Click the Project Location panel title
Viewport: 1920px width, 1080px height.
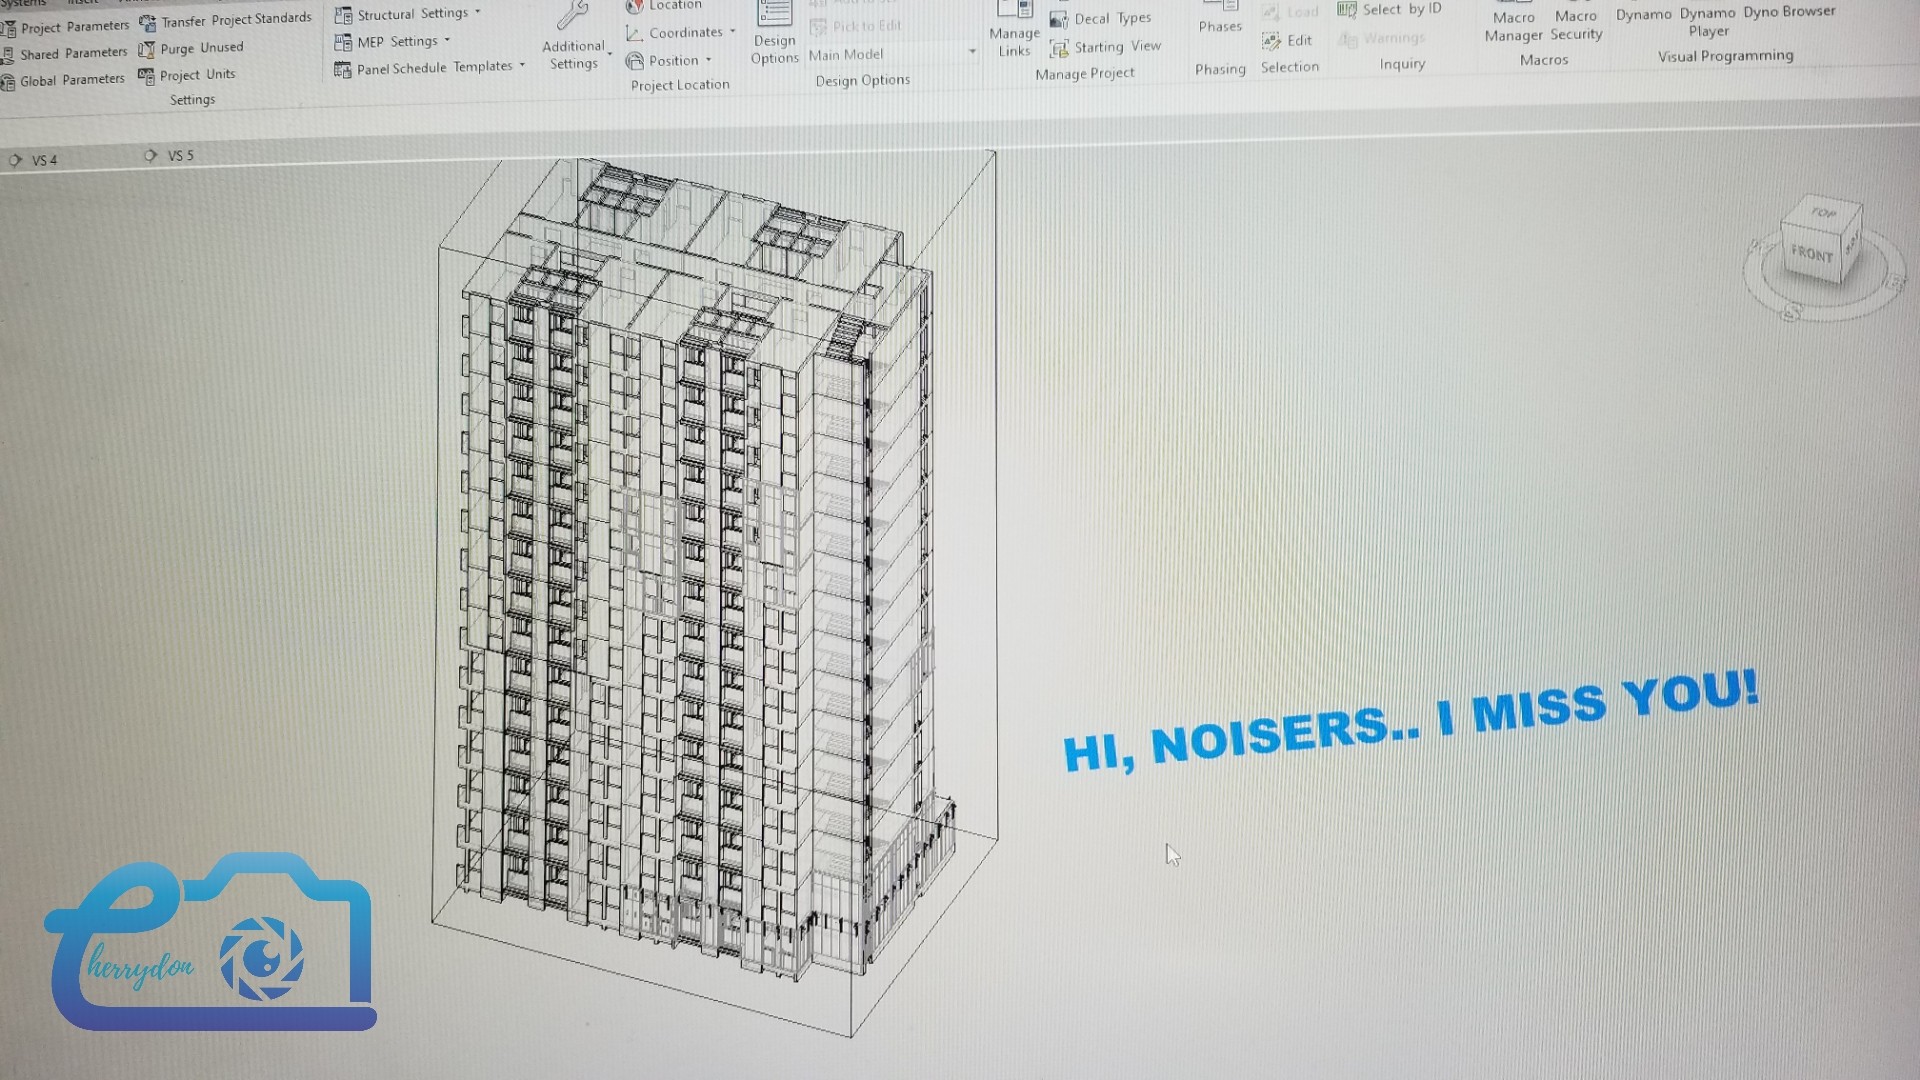click(680, 85)
